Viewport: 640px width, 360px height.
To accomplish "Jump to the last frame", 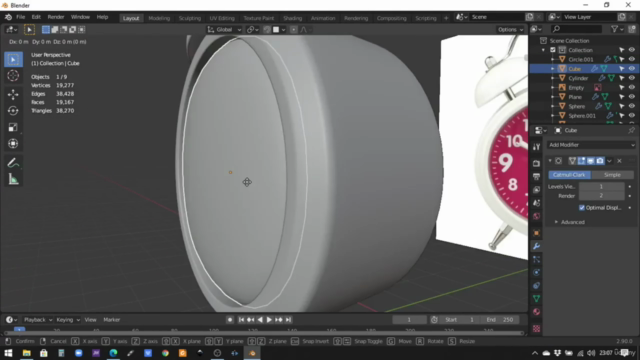I will [289, 320].
